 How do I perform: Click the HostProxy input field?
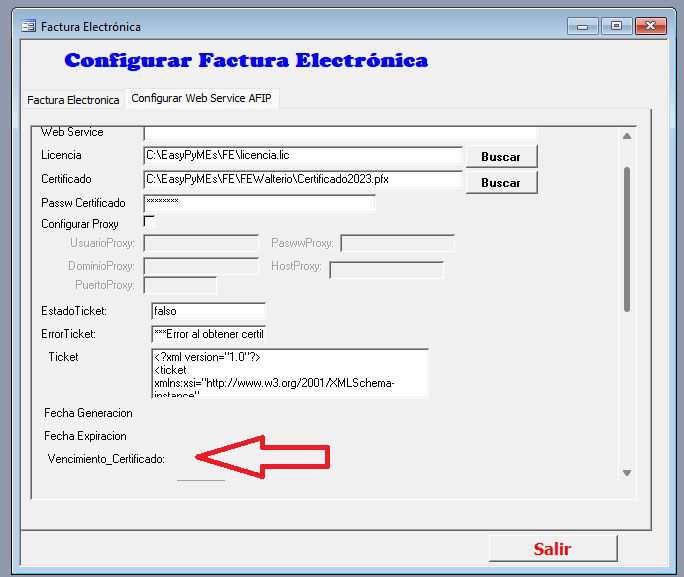[x=386, y=269]
